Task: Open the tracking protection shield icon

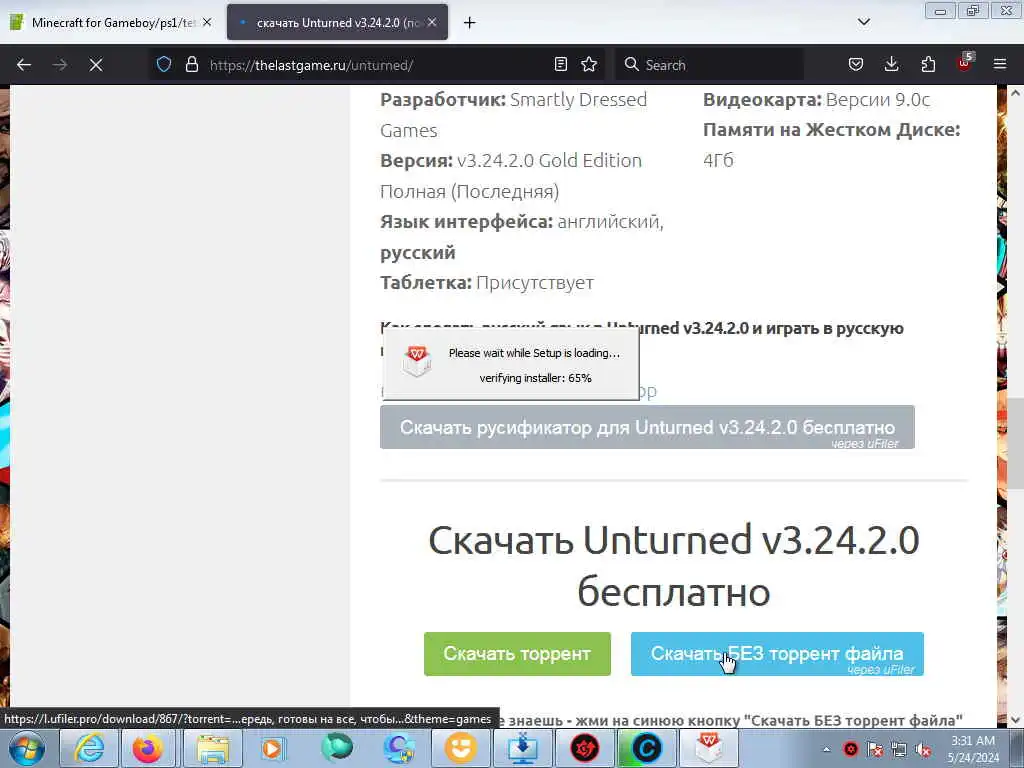Action: coord(164,64)
